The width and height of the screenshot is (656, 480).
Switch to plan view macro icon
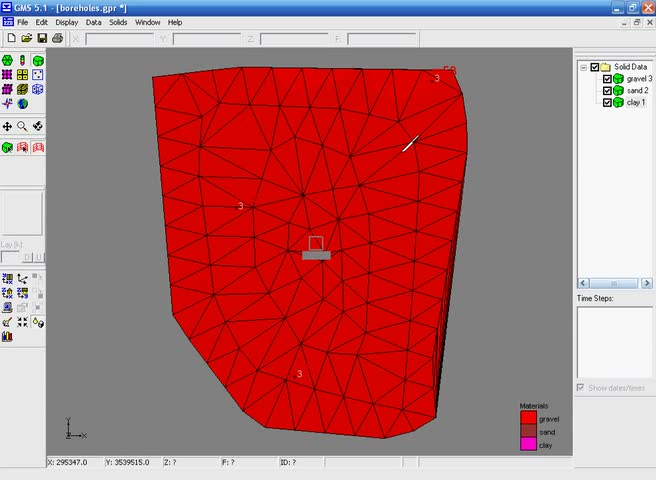tap(7, 279)
